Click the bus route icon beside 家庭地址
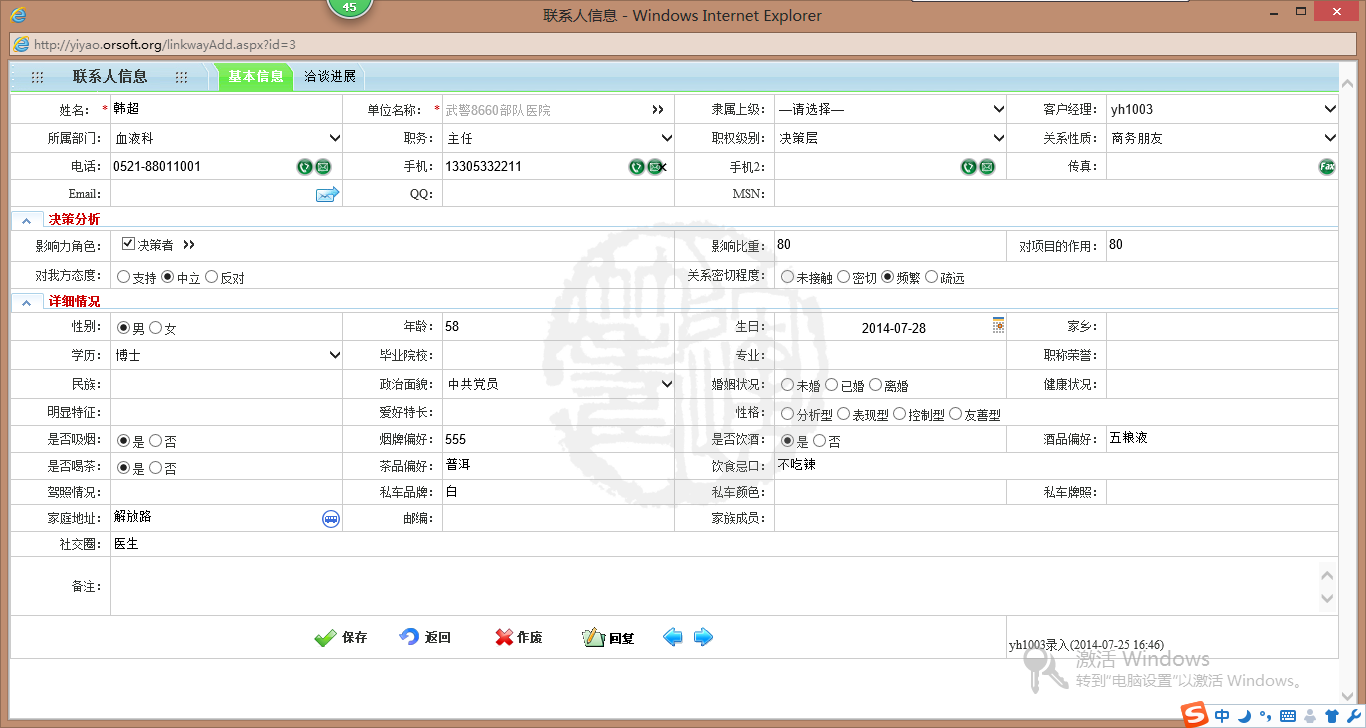Viewport: 1366px width, 728px height. click(331, 518)
